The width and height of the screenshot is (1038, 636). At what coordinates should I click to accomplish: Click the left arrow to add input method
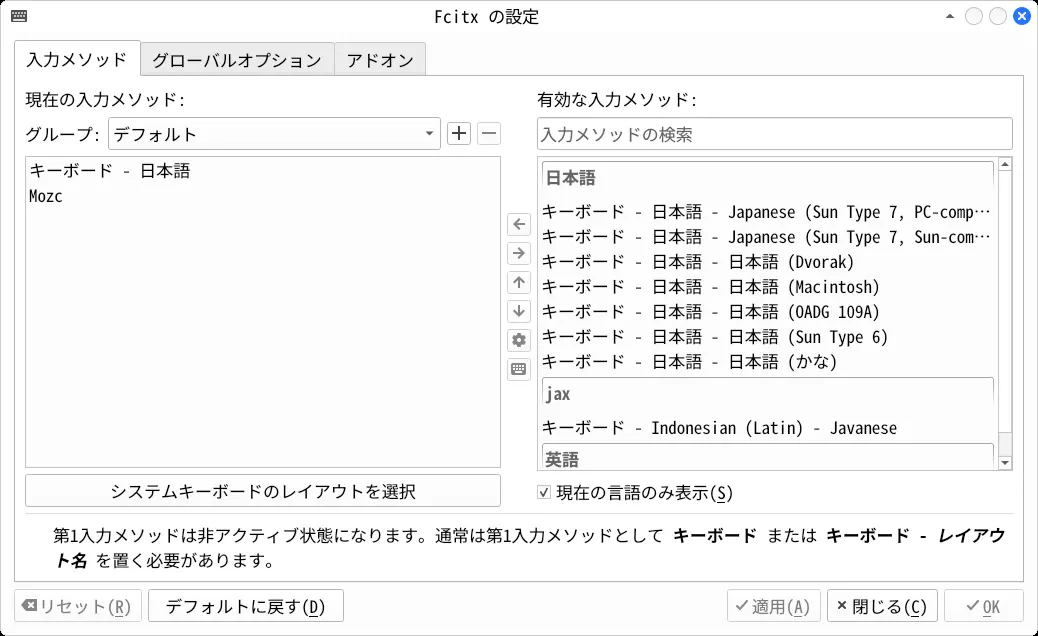point(519,224)
